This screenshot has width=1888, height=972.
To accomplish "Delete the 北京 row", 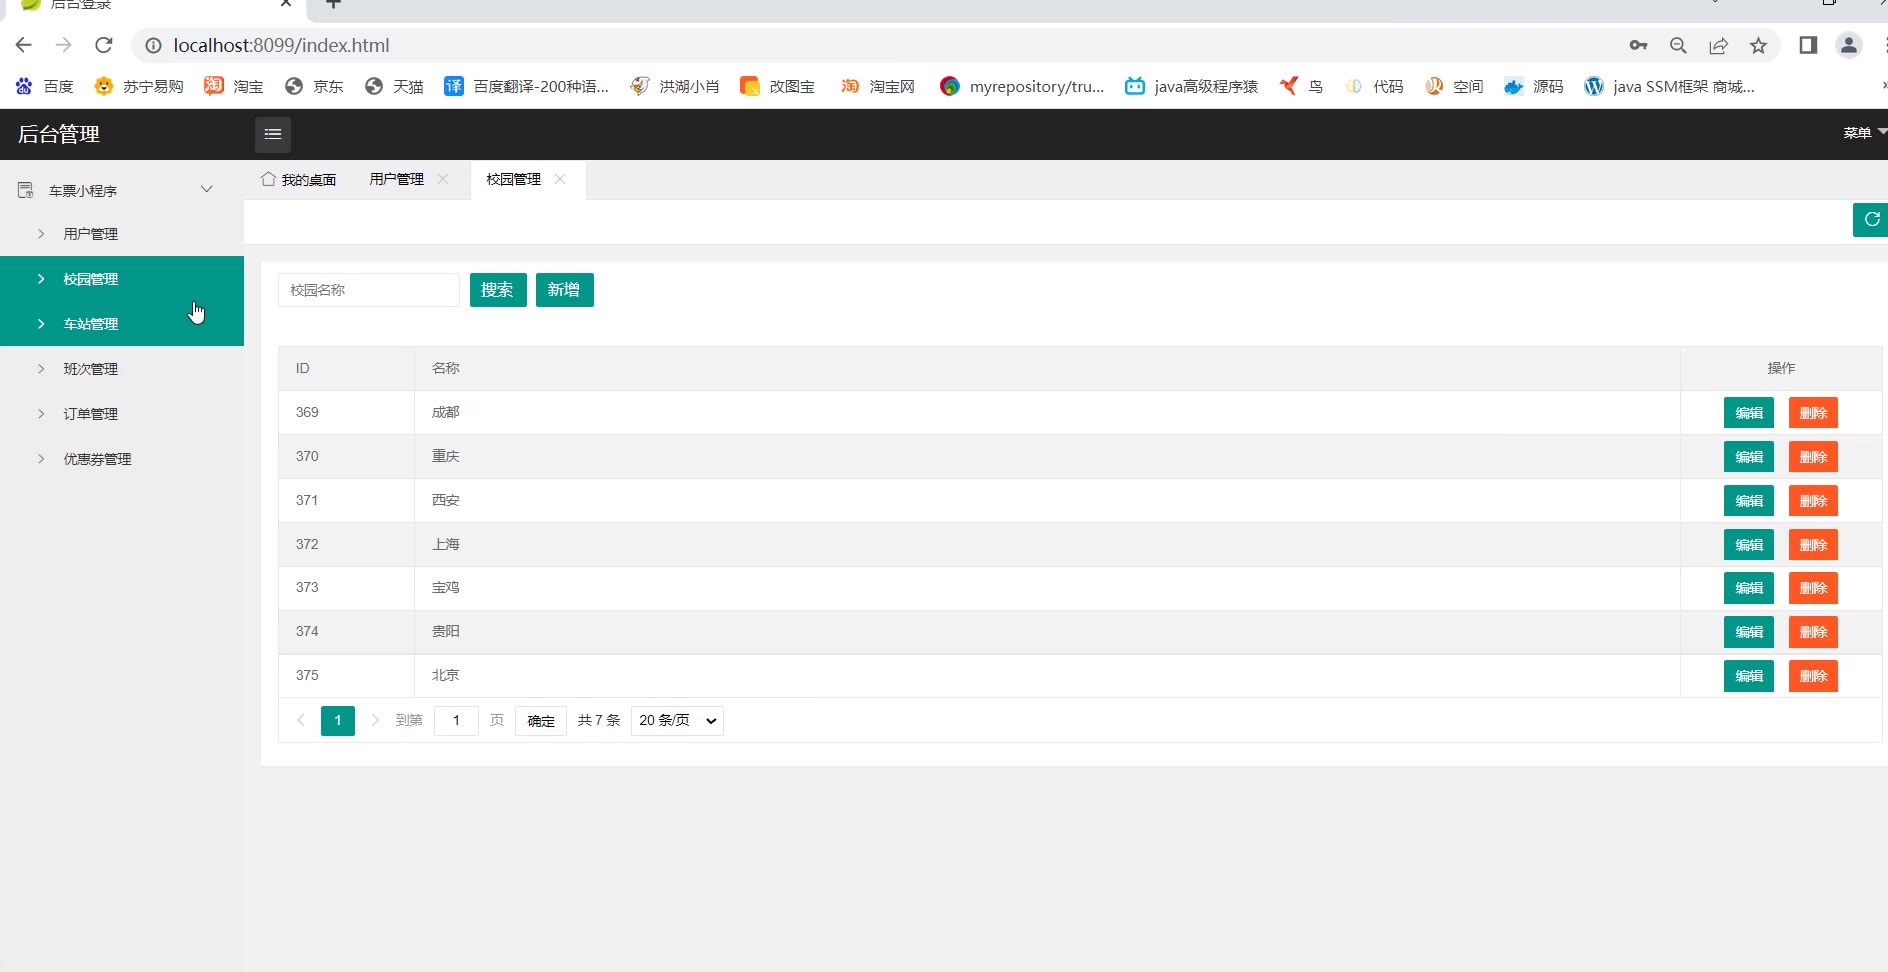I will coord(1813,676).
